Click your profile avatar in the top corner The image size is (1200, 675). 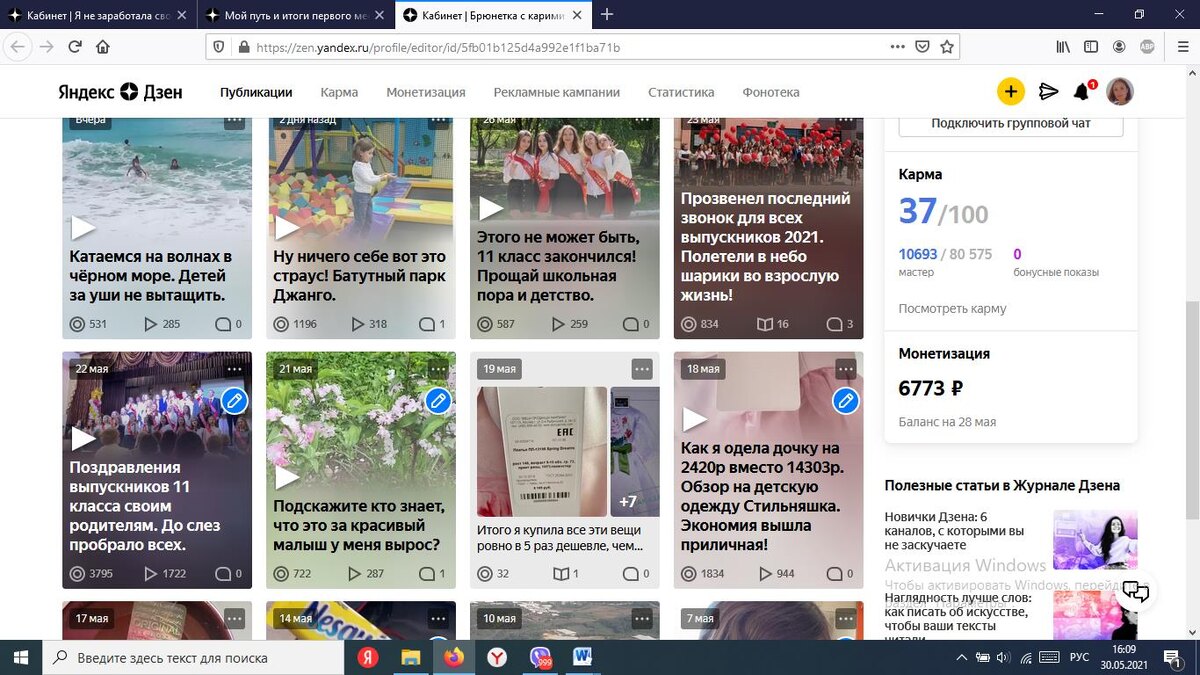1119,91
